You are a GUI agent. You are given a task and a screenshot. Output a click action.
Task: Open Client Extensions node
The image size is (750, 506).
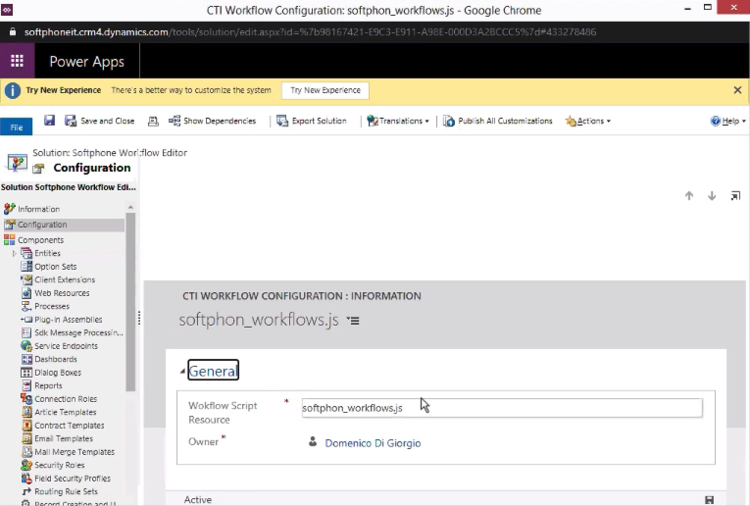click(x=65, y=280)
